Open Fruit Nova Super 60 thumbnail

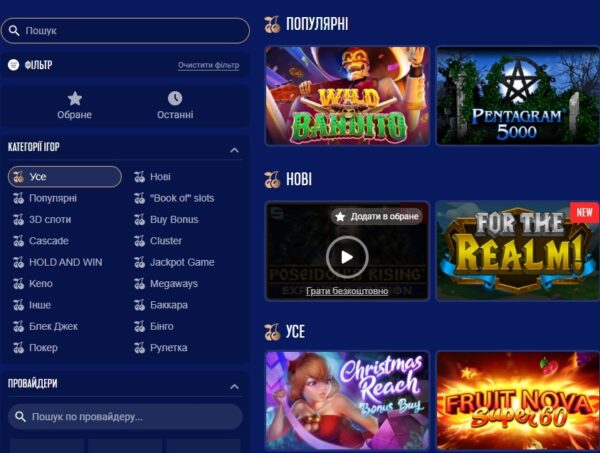tap(518, 400)
